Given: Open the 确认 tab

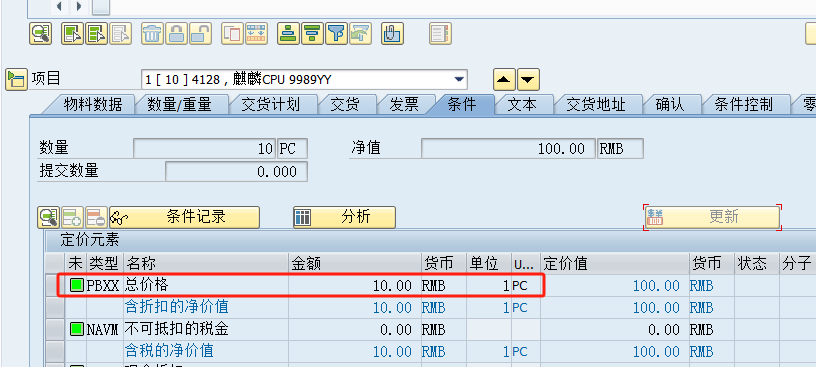Looking at the screenshot, I should coord(670,105).
